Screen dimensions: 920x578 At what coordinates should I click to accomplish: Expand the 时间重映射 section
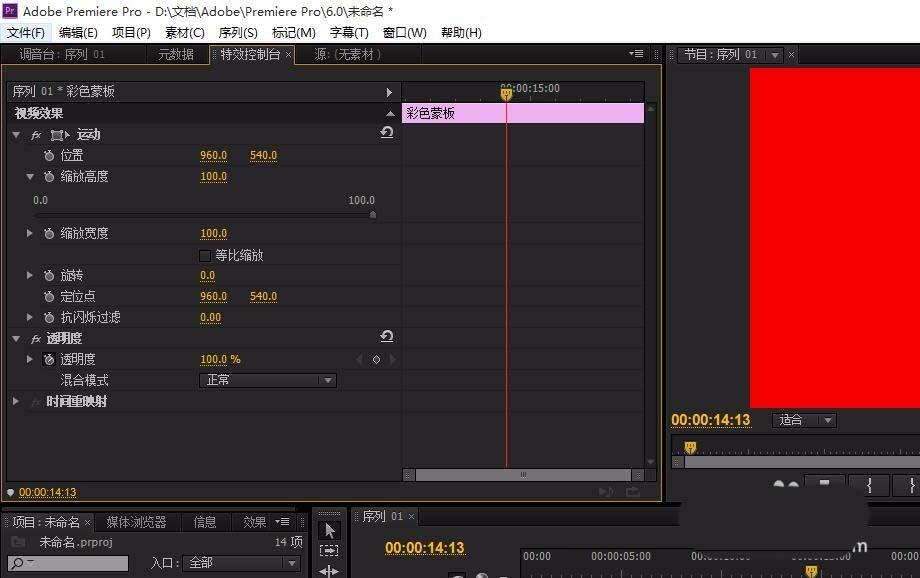[x=16, y=401]
